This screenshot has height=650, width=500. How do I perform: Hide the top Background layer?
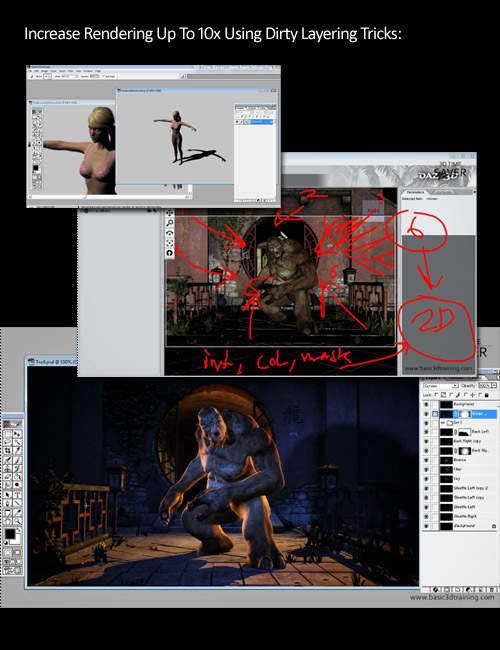click(426, 405)
